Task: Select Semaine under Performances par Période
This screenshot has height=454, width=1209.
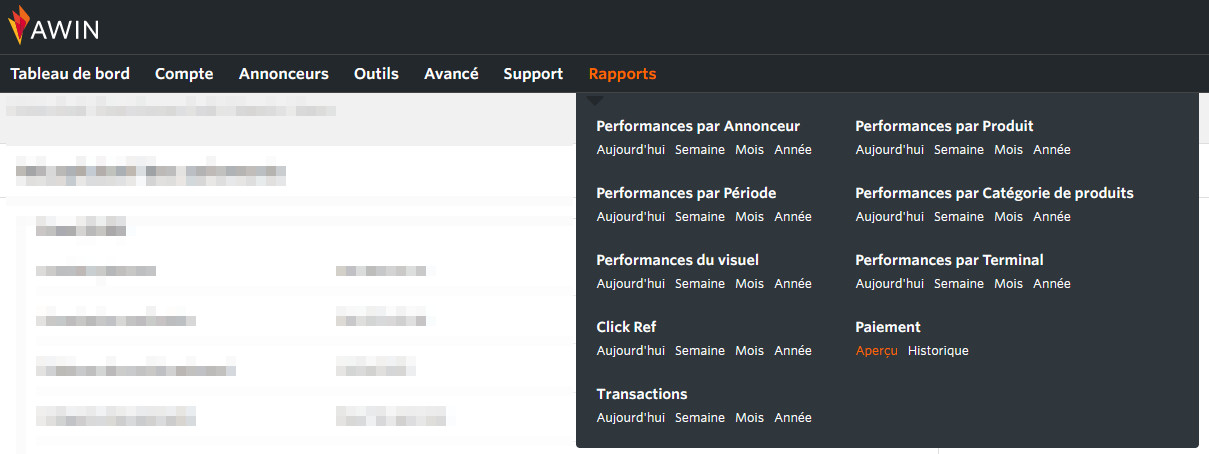Action: coord(700,217)
